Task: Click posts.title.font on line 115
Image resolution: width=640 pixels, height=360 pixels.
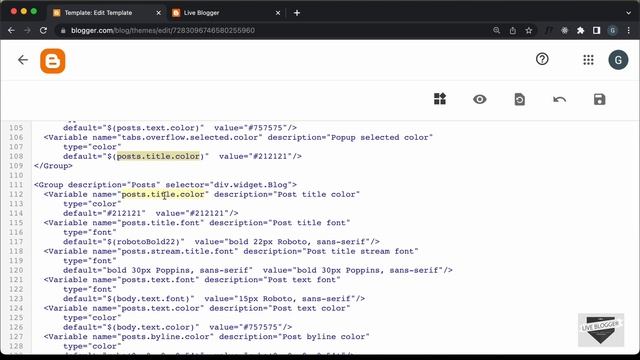Action: pos(160,223)
